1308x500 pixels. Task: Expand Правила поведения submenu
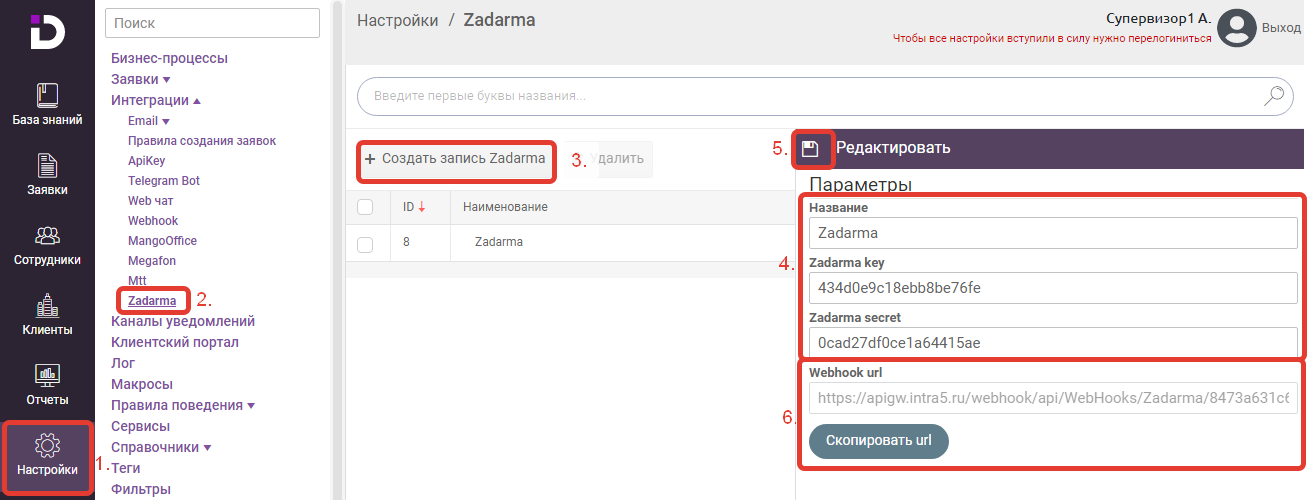[251, 406]
